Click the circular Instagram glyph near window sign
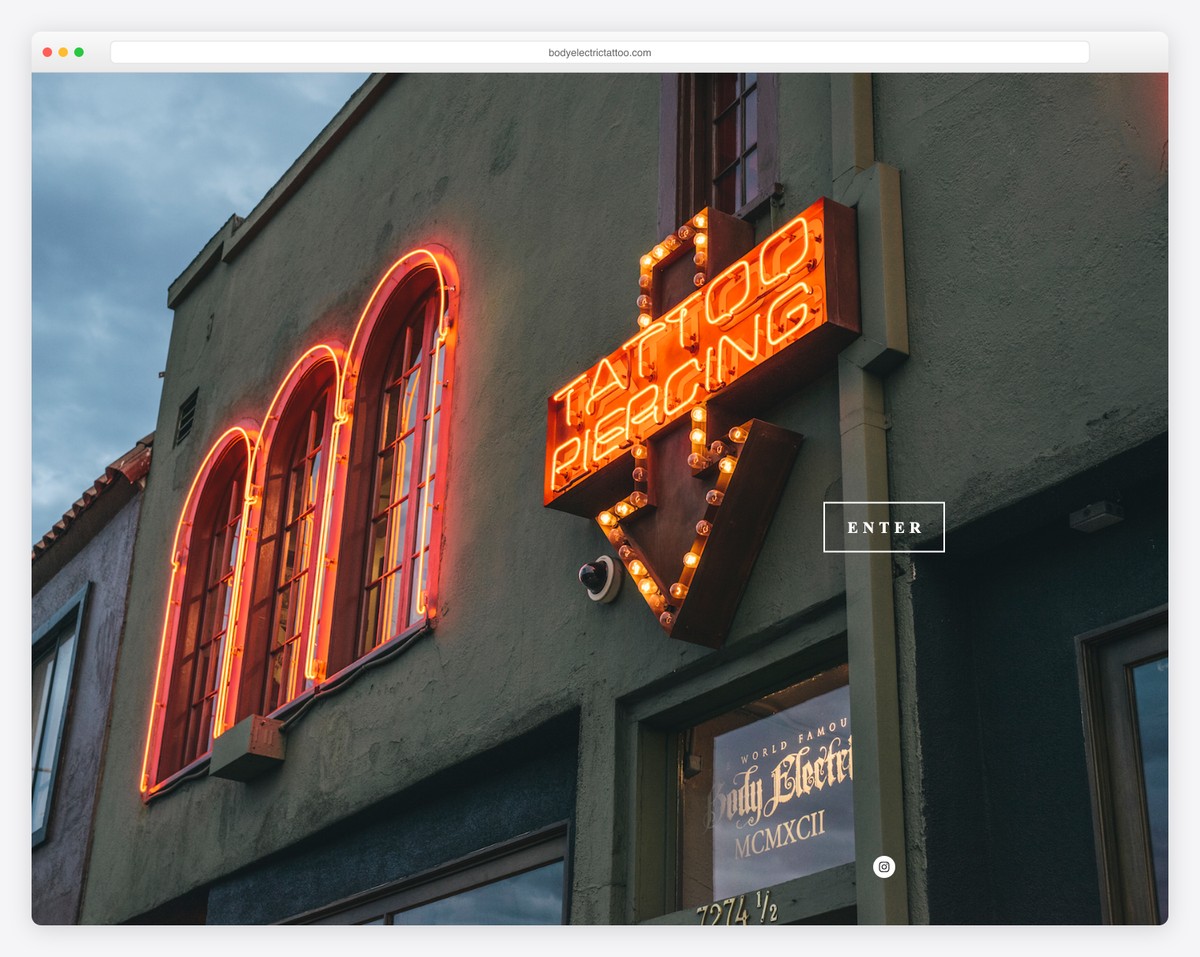Image resolution: width=1200 pixels, height=957 pixels. (x=884, y=867)
